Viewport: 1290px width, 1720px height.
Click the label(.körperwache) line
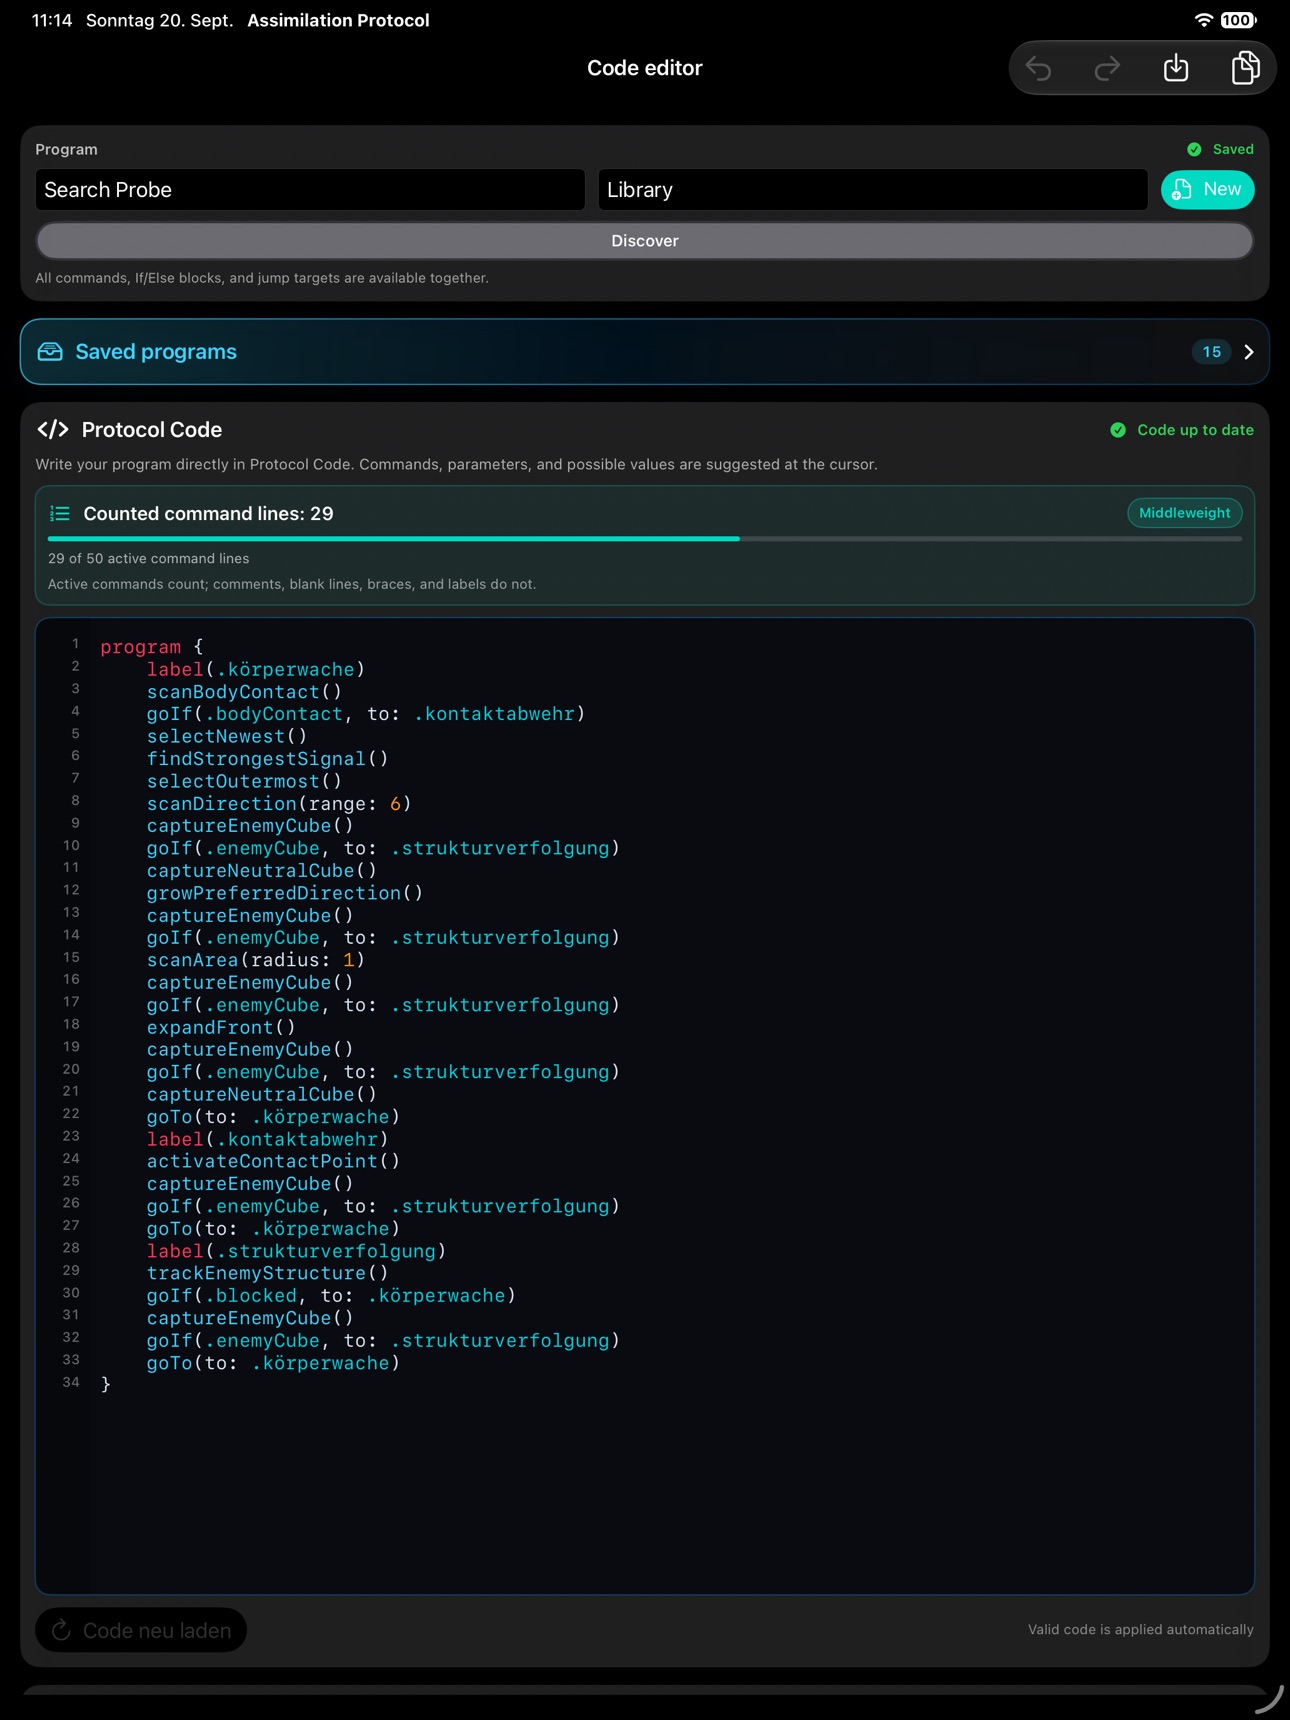(256, 670)
